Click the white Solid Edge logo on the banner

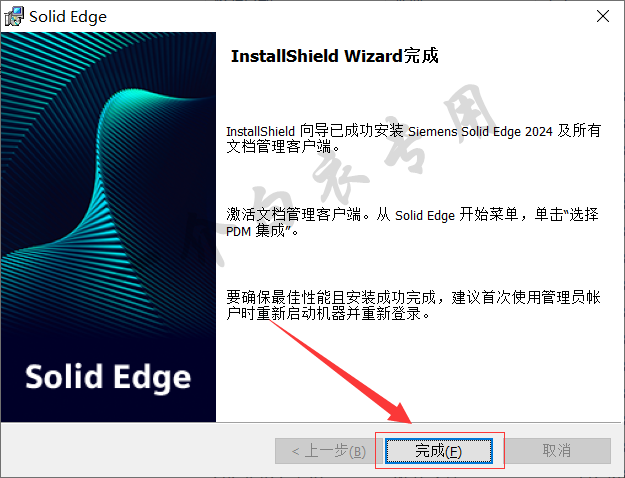click(108, 378)
